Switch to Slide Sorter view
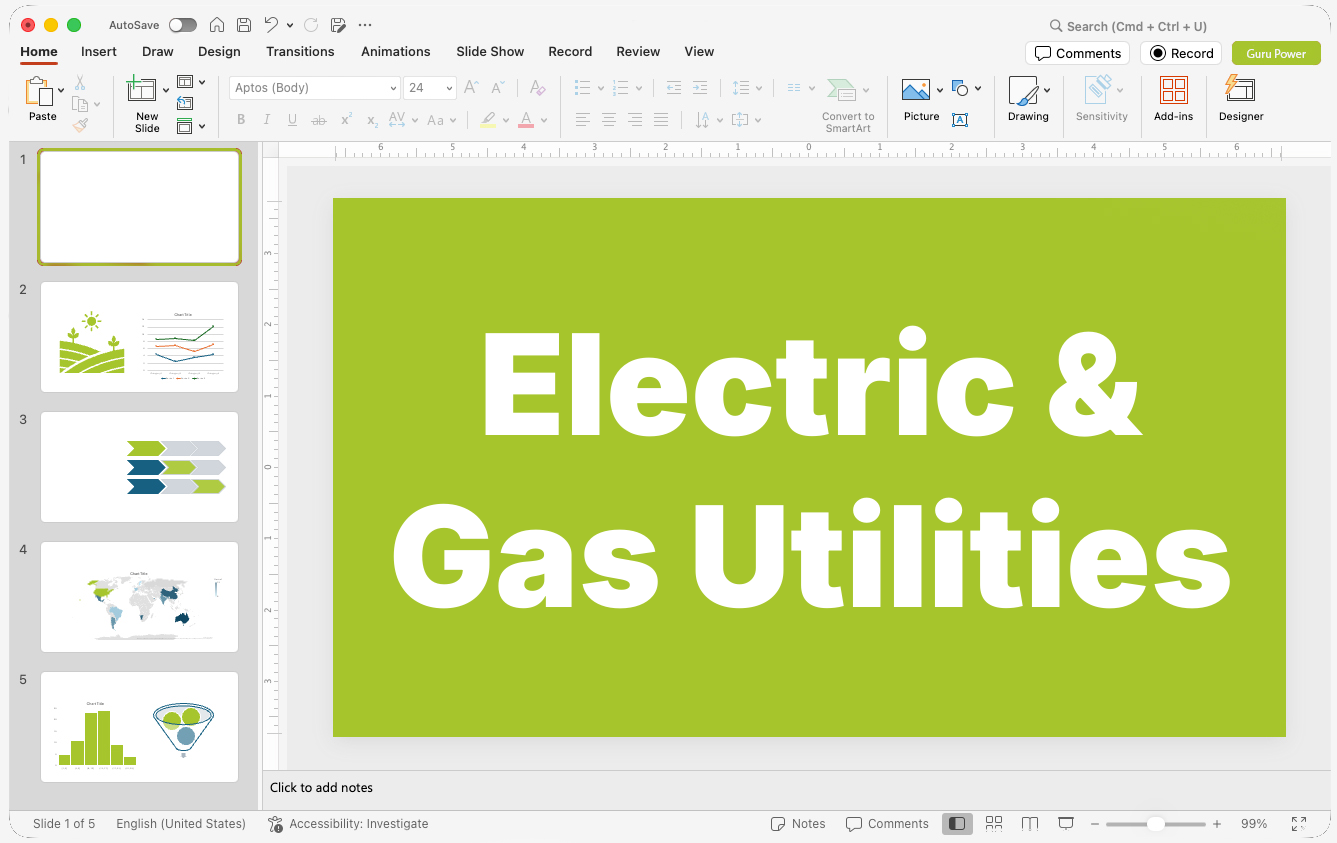 point(994,824)
